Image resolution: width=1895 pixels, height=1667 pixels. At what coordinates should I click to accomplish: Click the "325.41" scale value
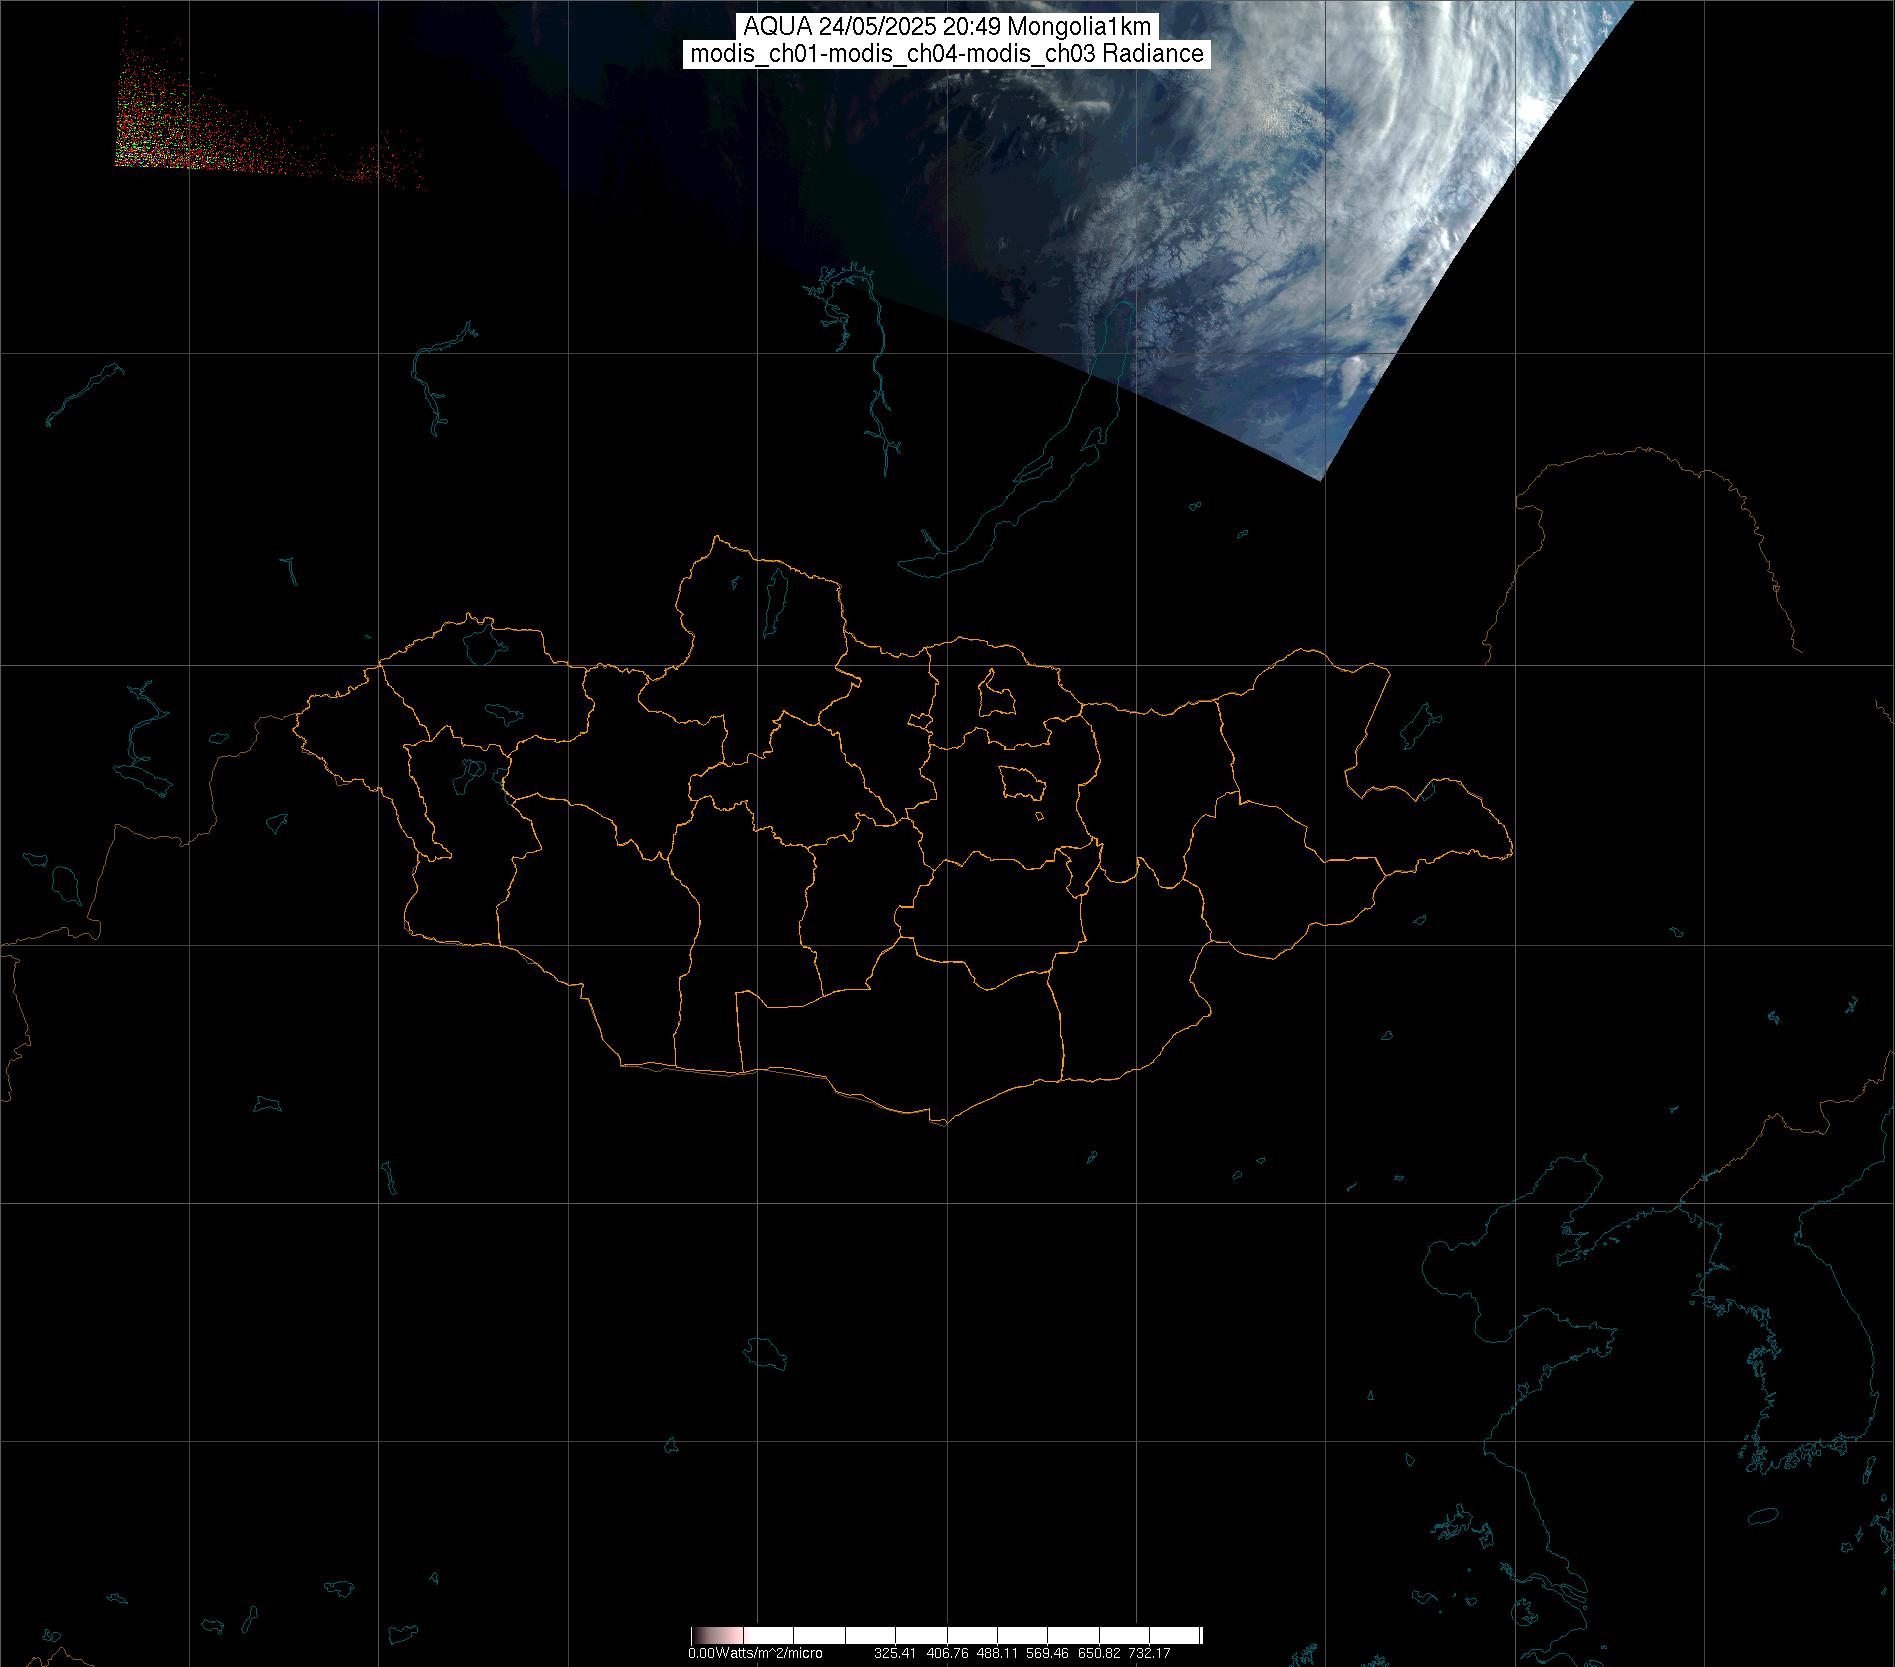(895, 1653)
